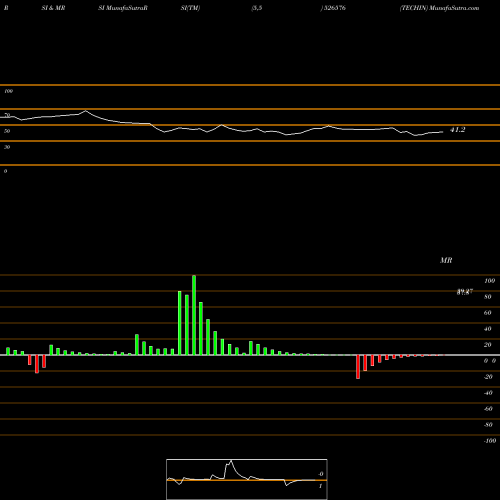Click the histogram scale label -20

click(488, 377)
